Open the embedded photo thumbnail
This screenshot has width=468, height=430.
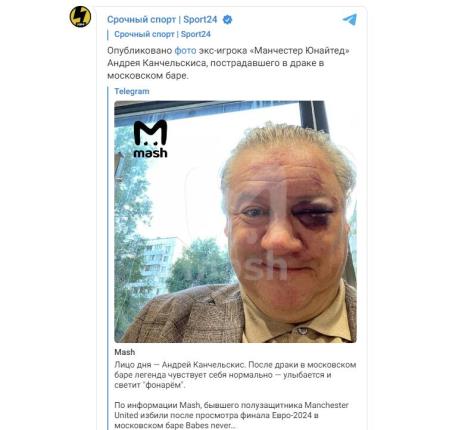[235, 221]
